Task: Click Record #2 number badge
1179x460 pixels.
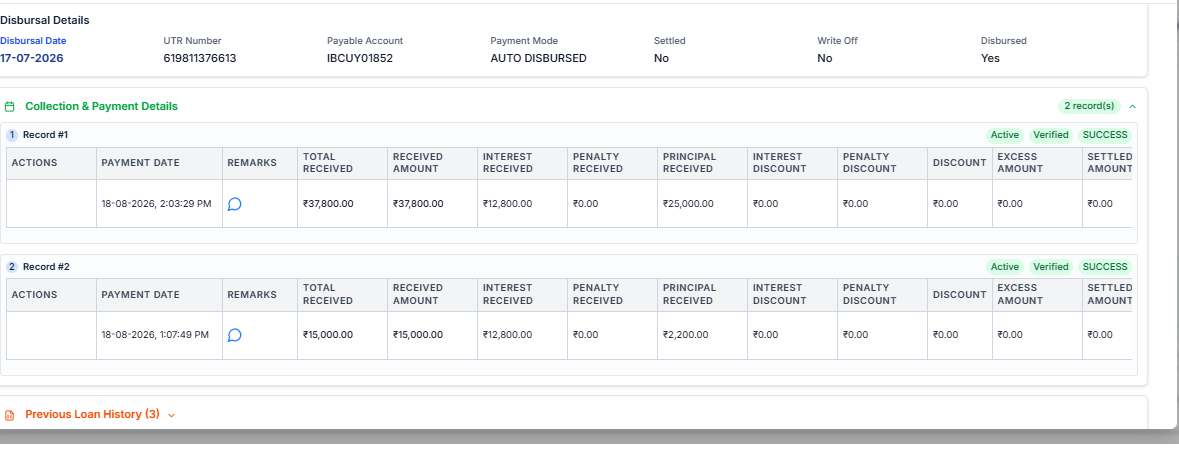Action: click(12, 267)
